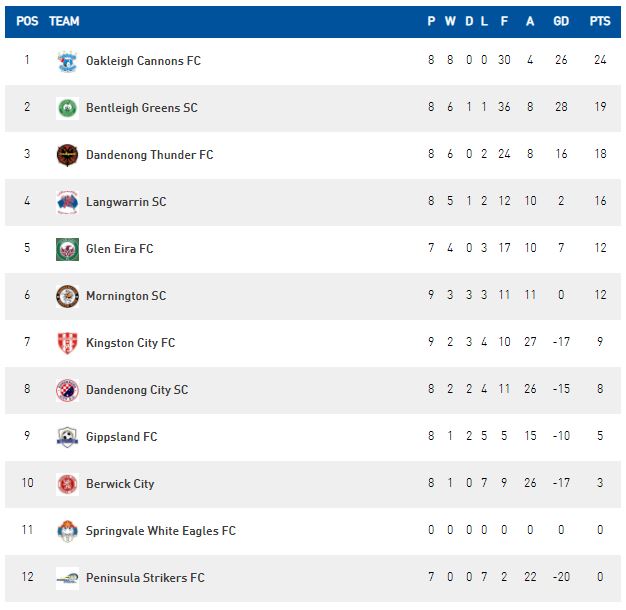This screenshot has height=610, width=626.
Task: Click the Springvale White Eagles FC logo
Action: [x=67, y=531]
